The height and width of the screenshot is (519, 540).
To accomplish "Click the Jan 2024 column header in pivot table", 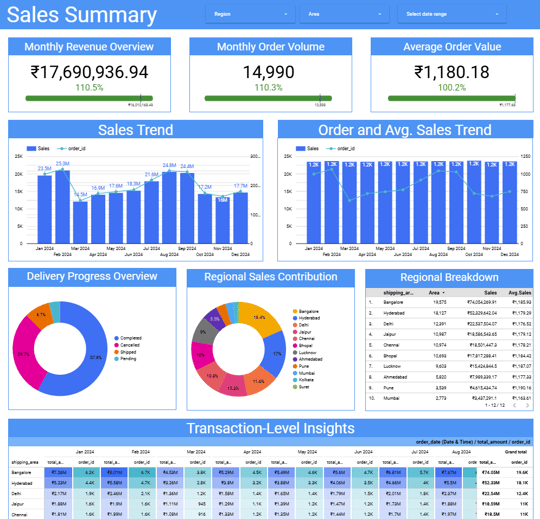I will (x=85, y=452).
